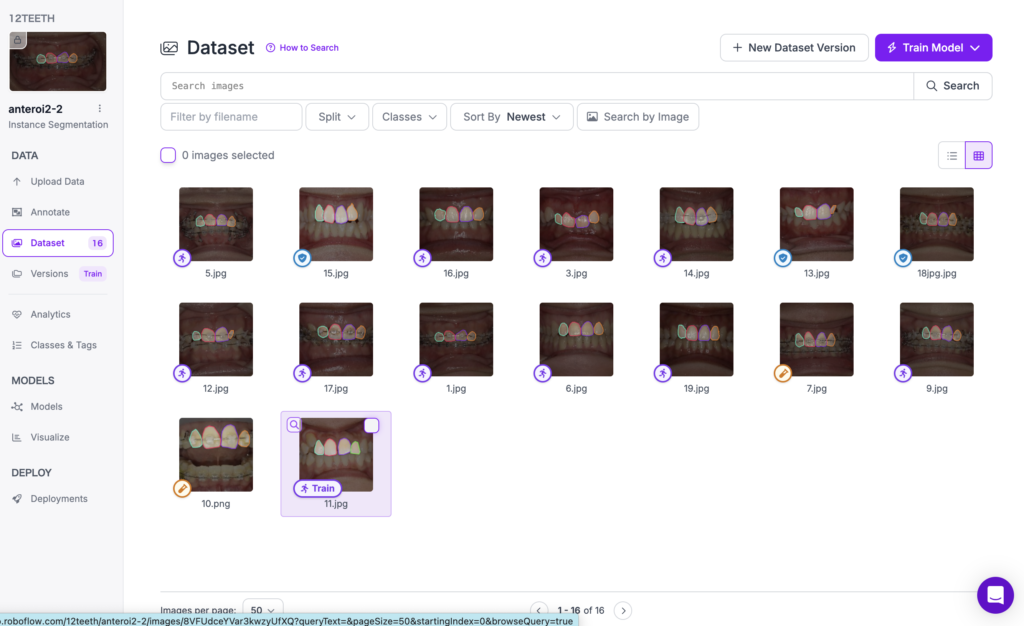Toggle the select all images checkbox

tap(168, 155)
